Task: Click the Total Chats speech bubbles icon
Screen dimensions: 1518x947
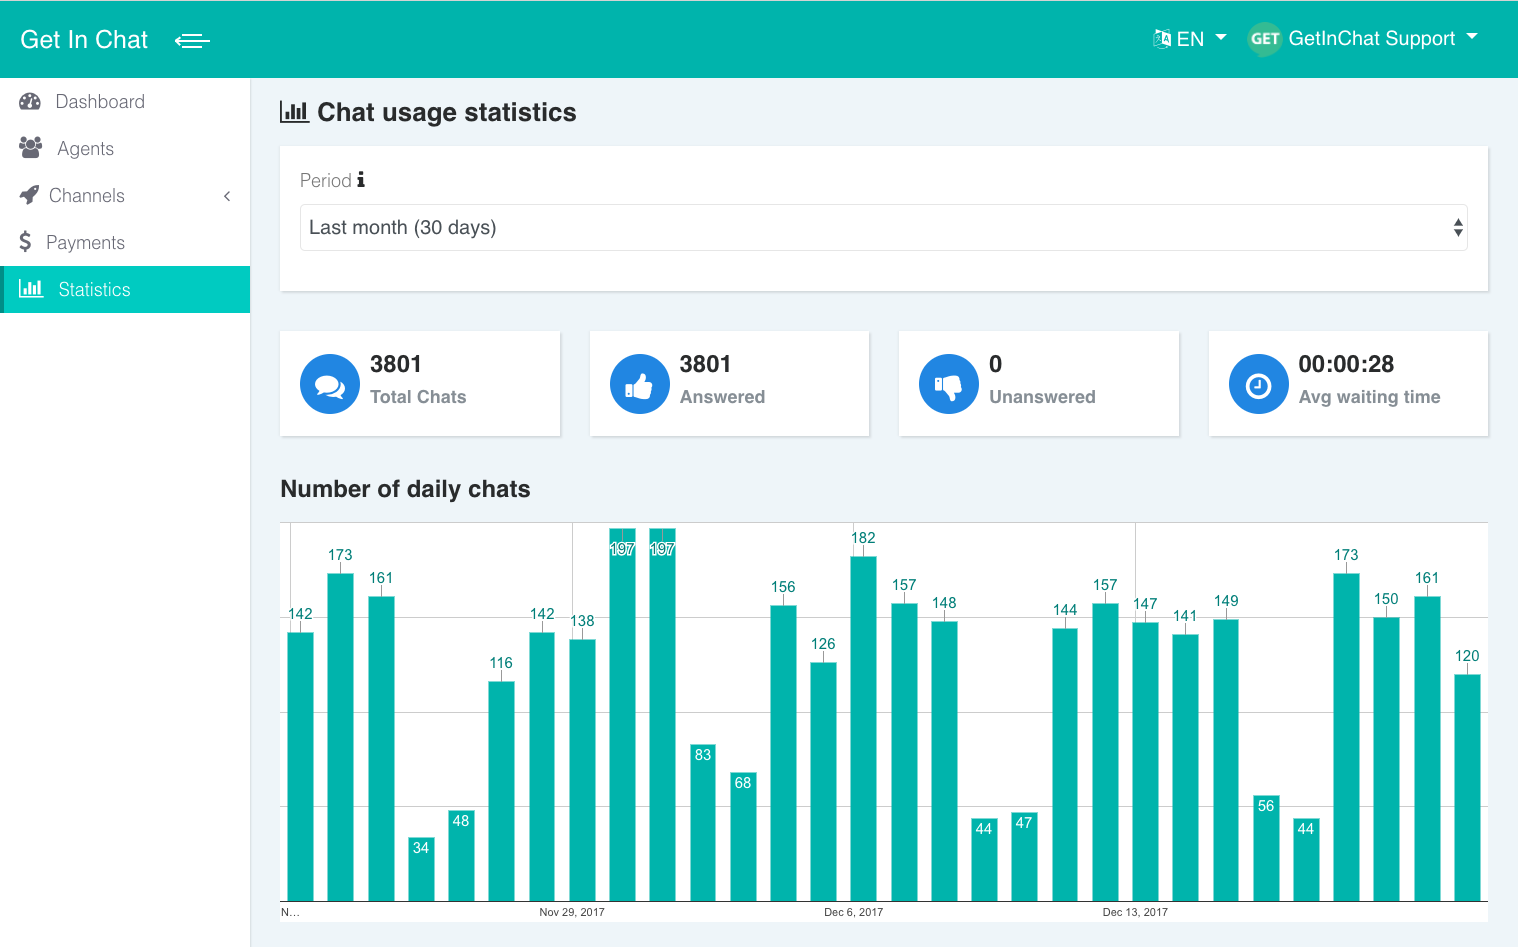Action: pos(330,384)
